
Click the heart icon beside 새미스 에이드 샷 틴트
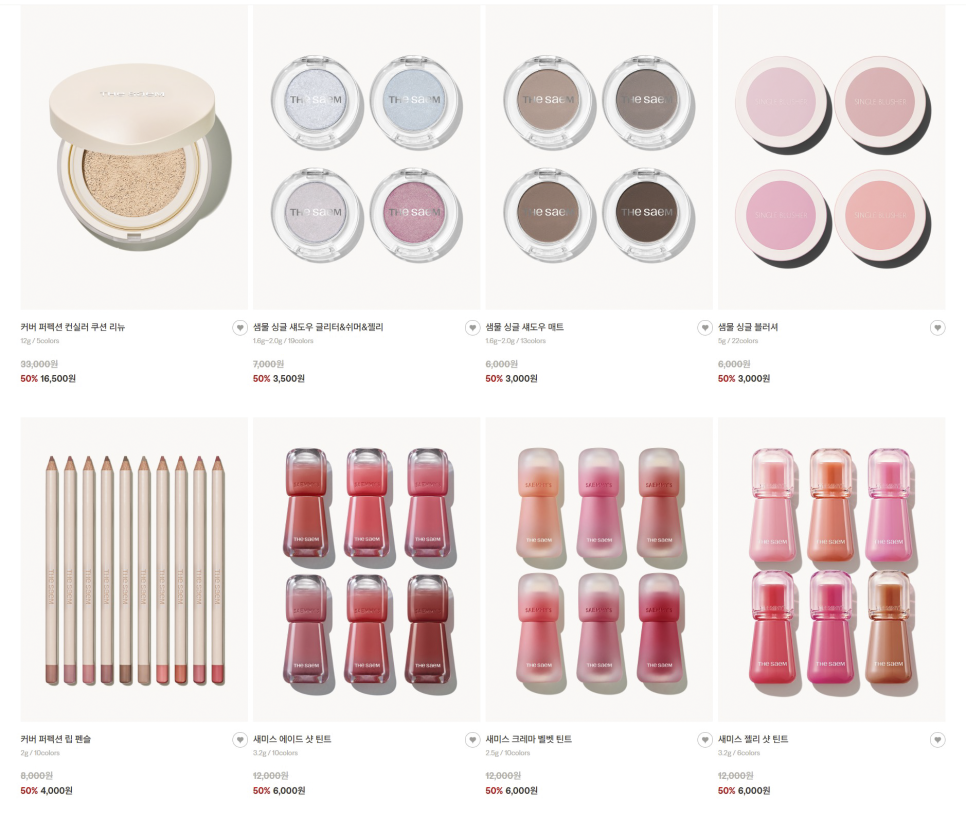pyautogui.click(x=473, y=739)
